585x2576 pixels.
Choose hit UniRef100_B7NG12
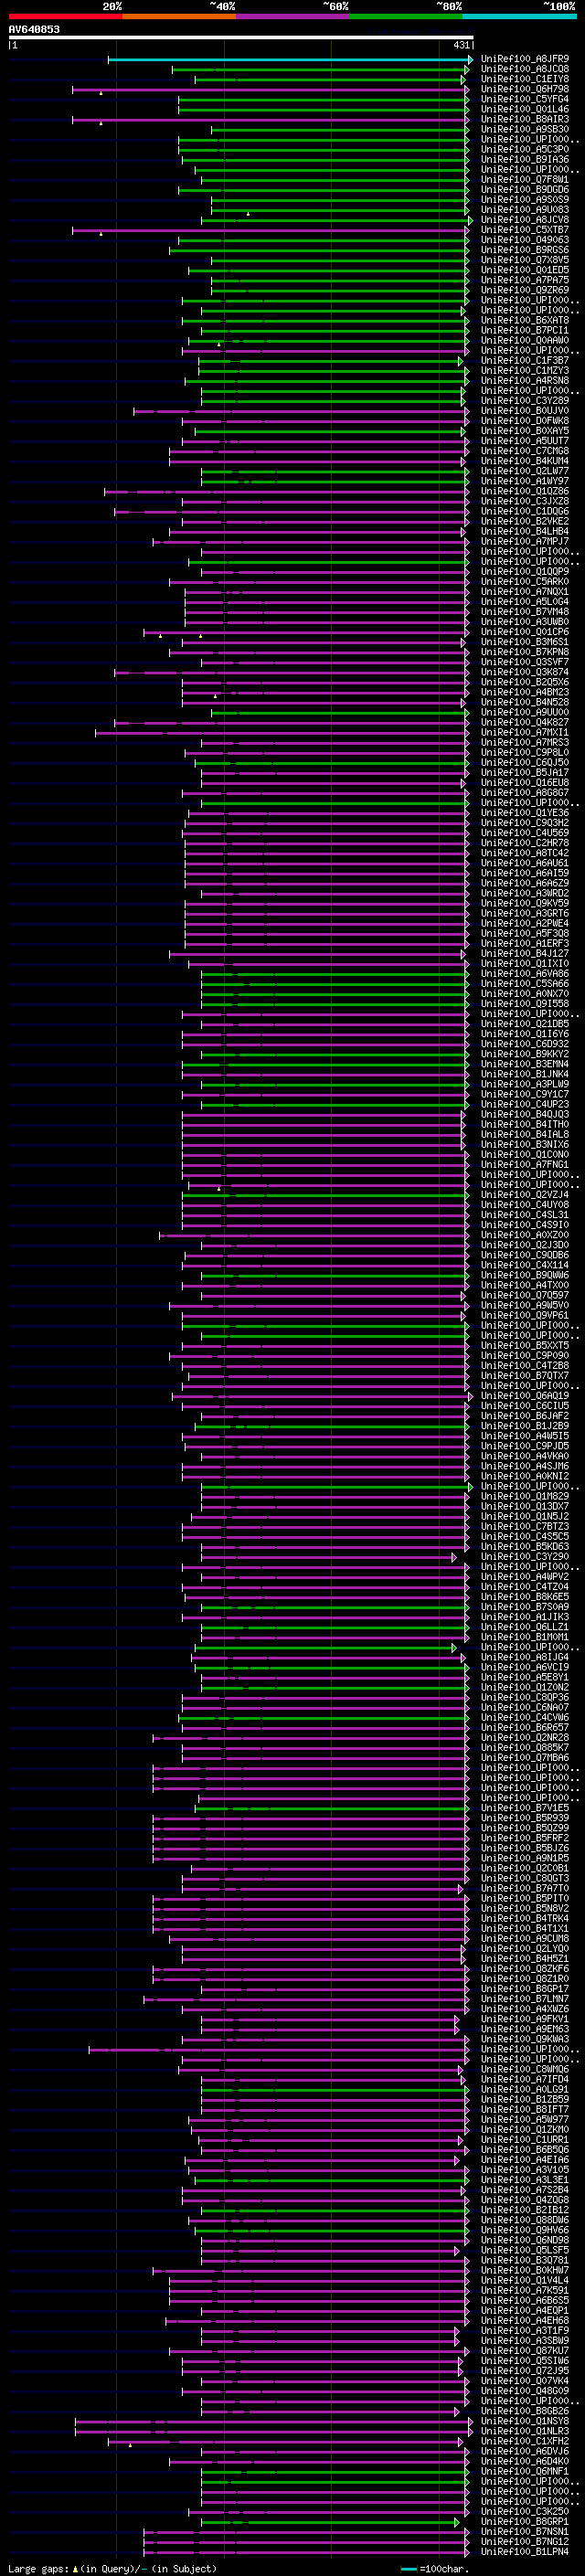(525, 2542)
